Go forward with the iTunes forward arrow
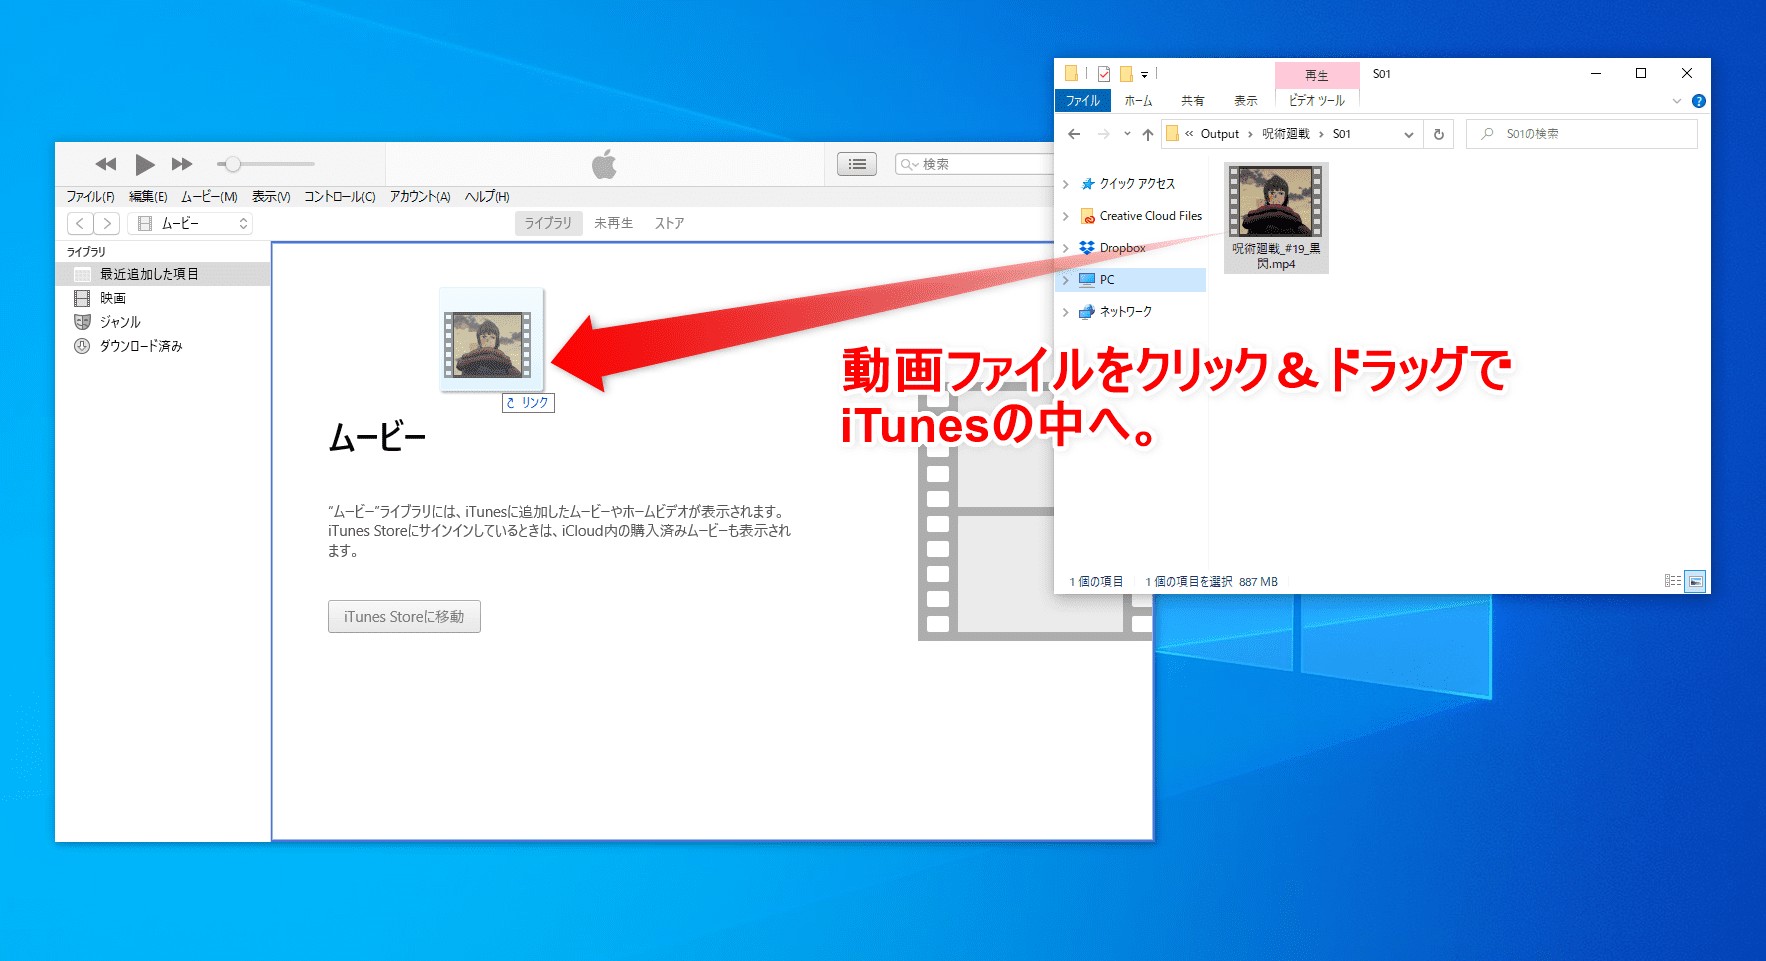 [x=107, y=223]
